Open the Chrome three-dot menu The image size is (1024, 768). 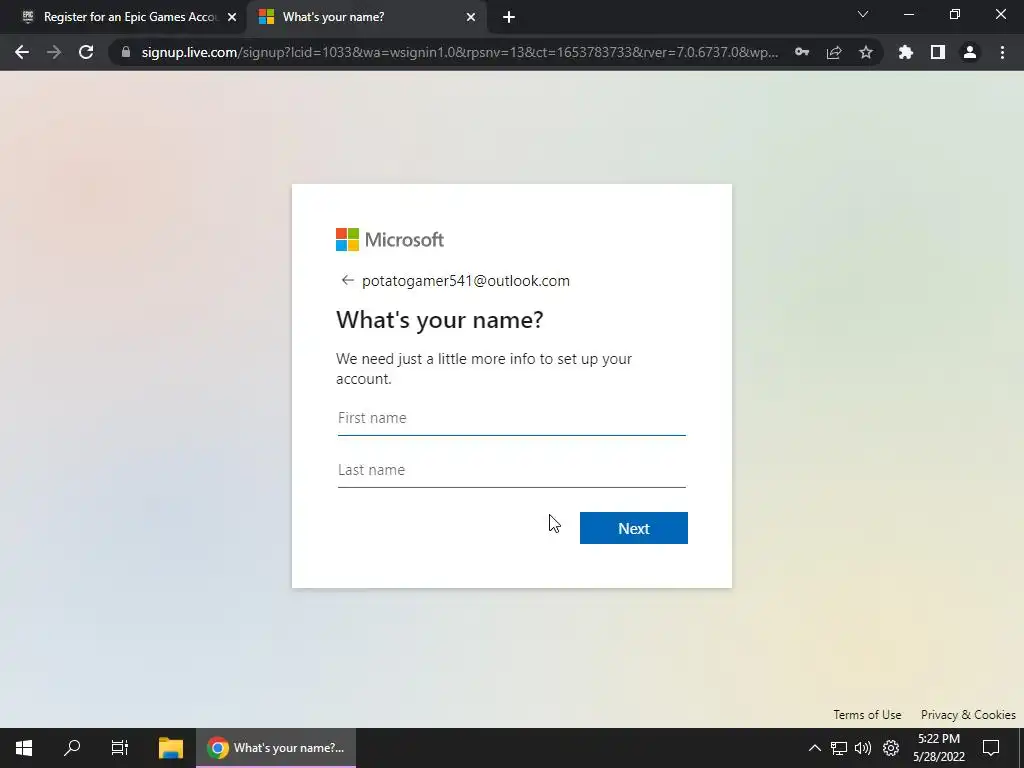pyautogui.click(x=1002, y=52)
